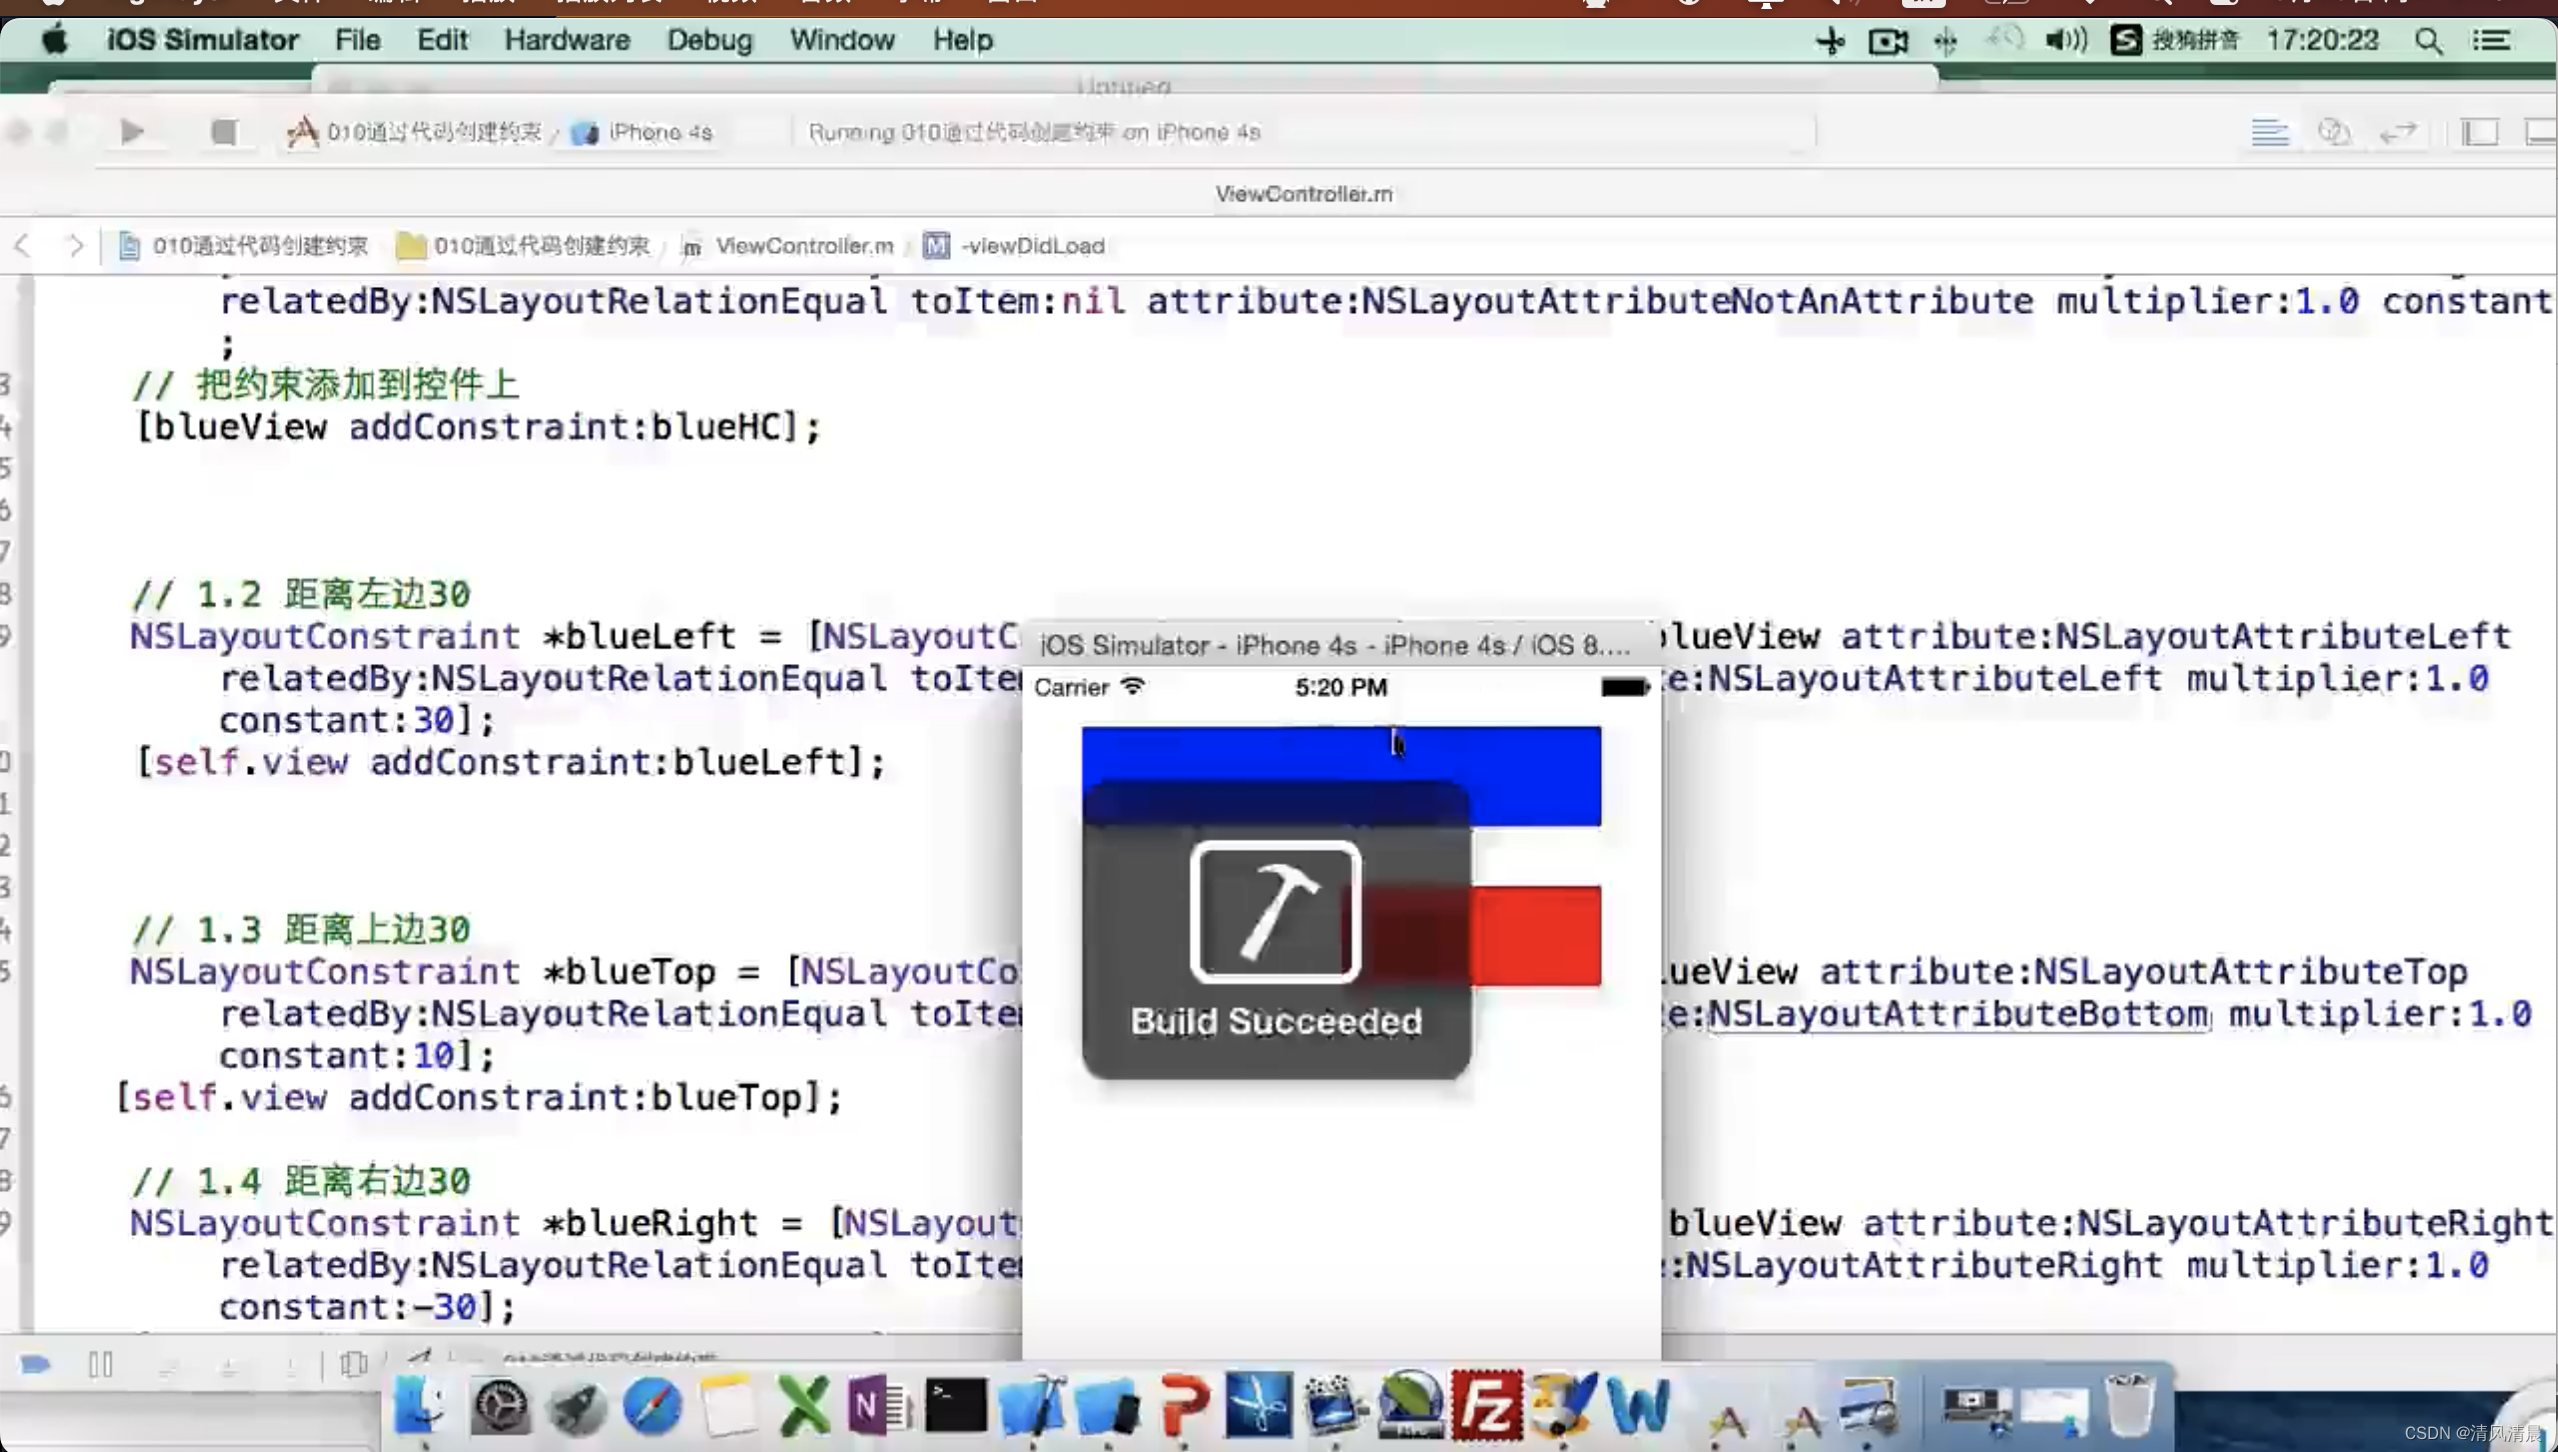Click the blueHC addConstraint code line

(x=478, y=427)
